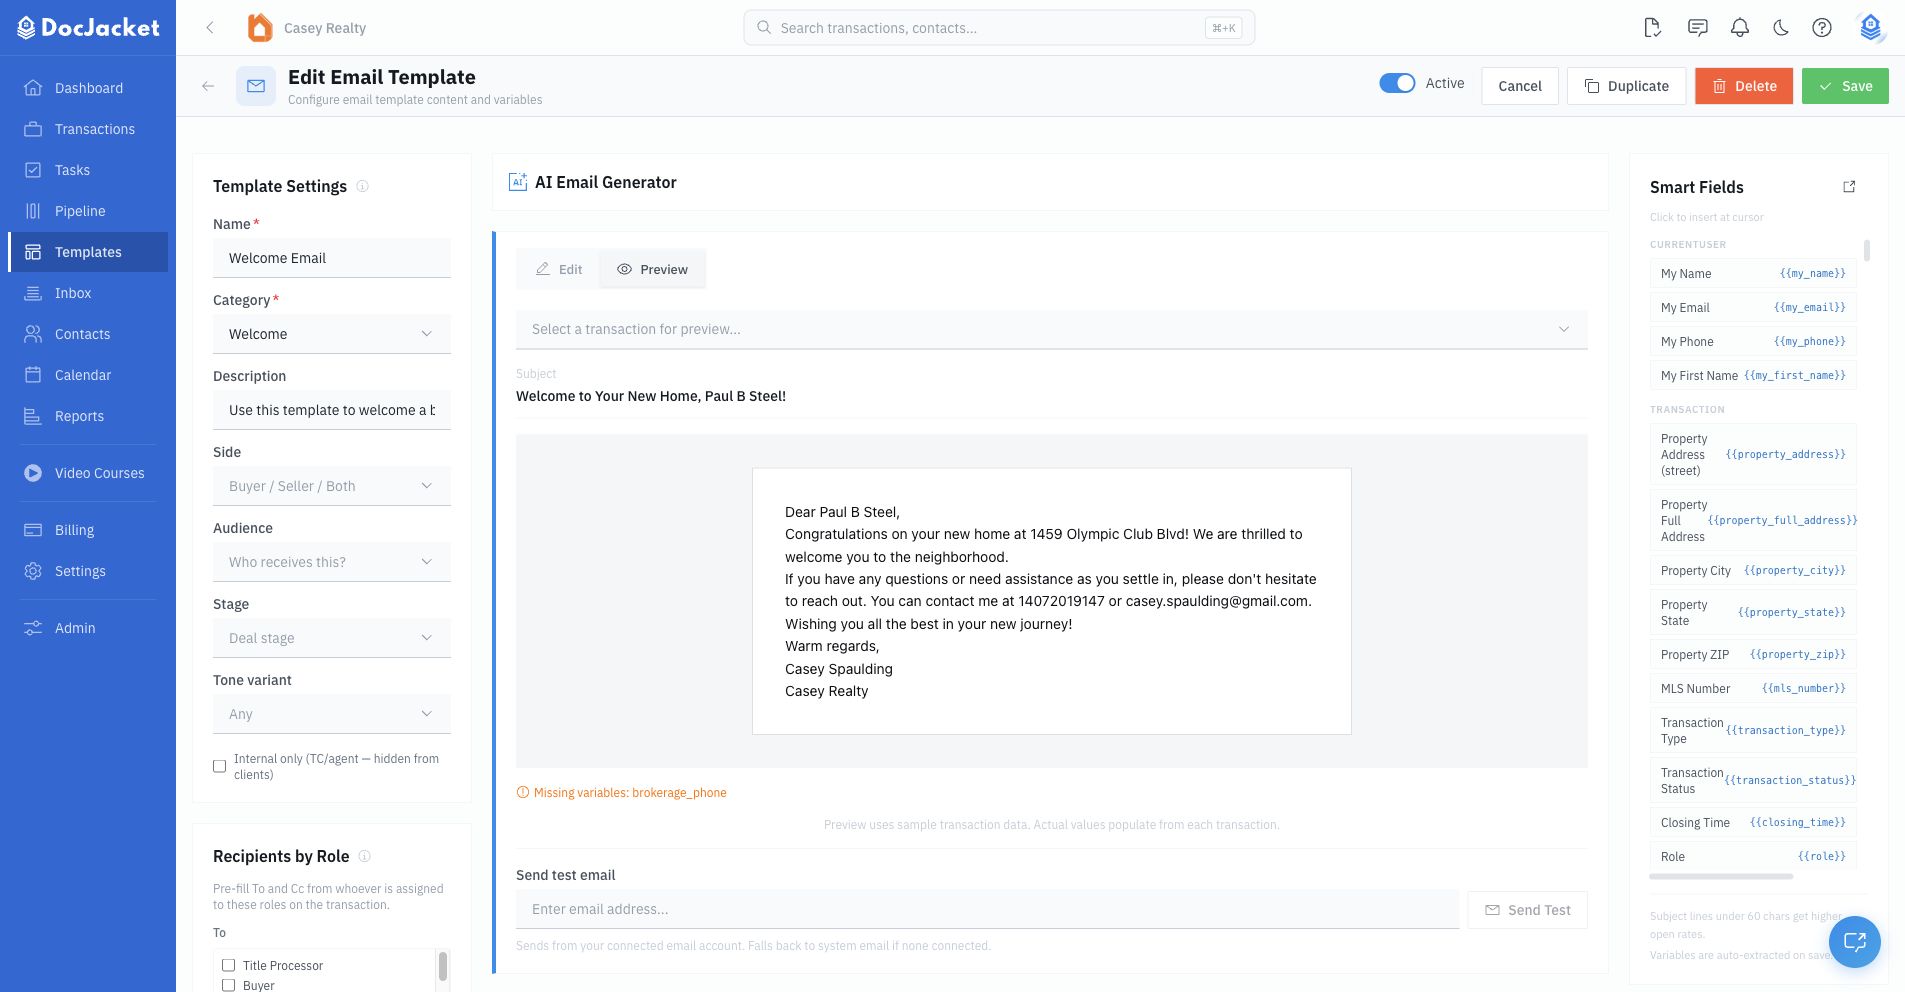
Task: Focus the search transactions field
Action: click(x=999, y=28)
